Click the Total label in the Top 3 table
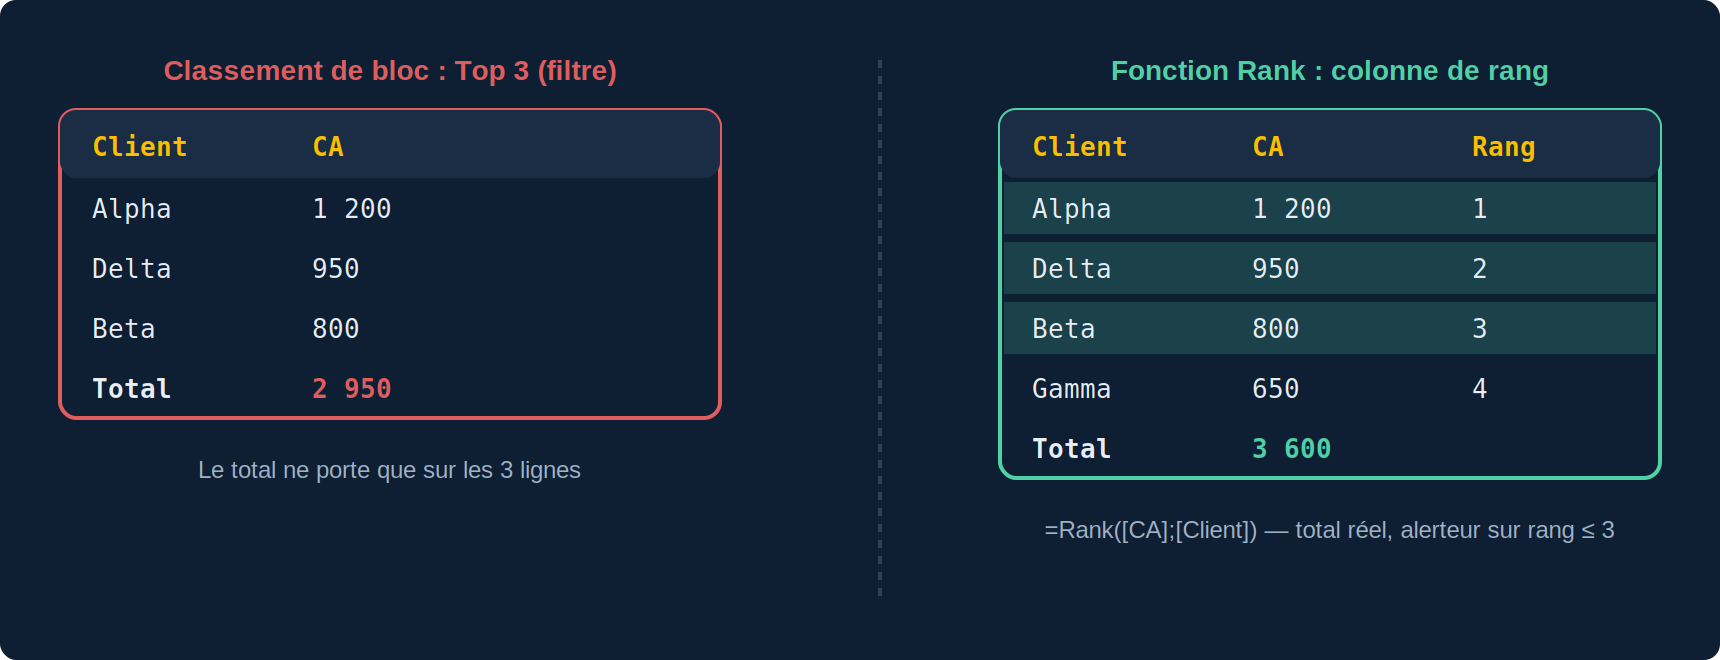Image resolution: width=1720 pixels, height=660 pixels. point(132,389)
